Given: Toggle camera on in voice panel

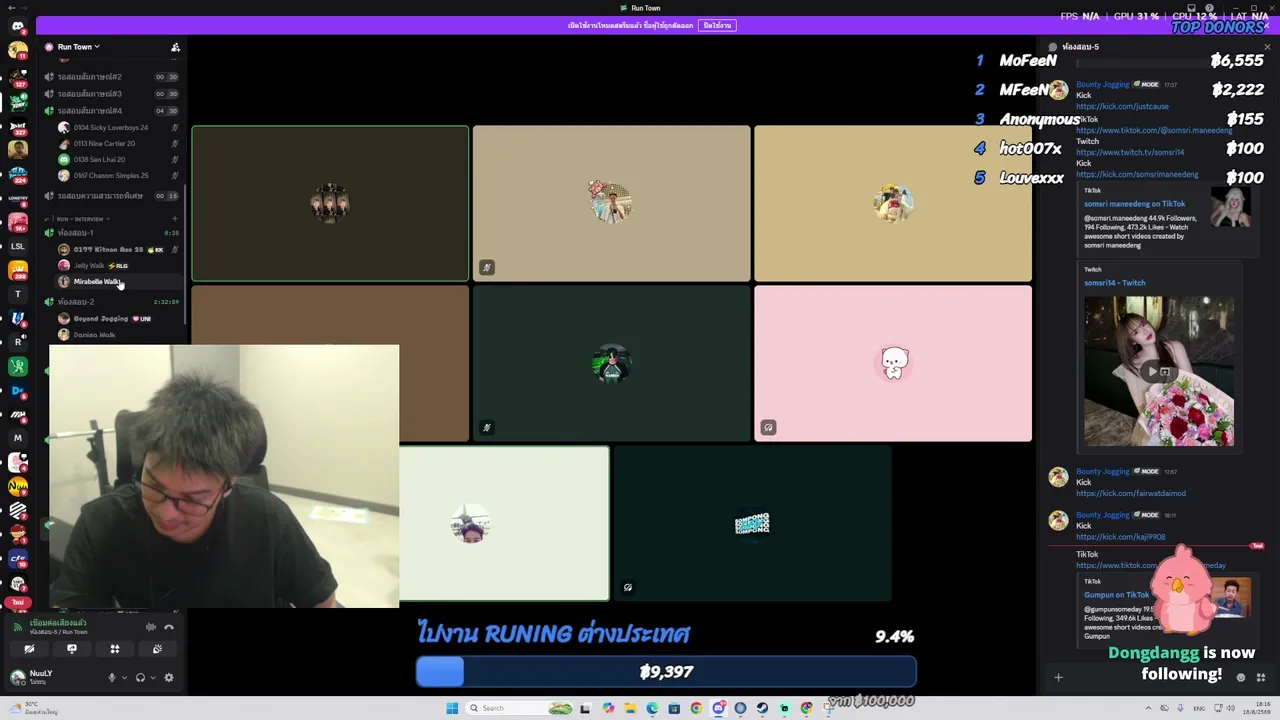Looking at the screenshot, I should [29, 650].
